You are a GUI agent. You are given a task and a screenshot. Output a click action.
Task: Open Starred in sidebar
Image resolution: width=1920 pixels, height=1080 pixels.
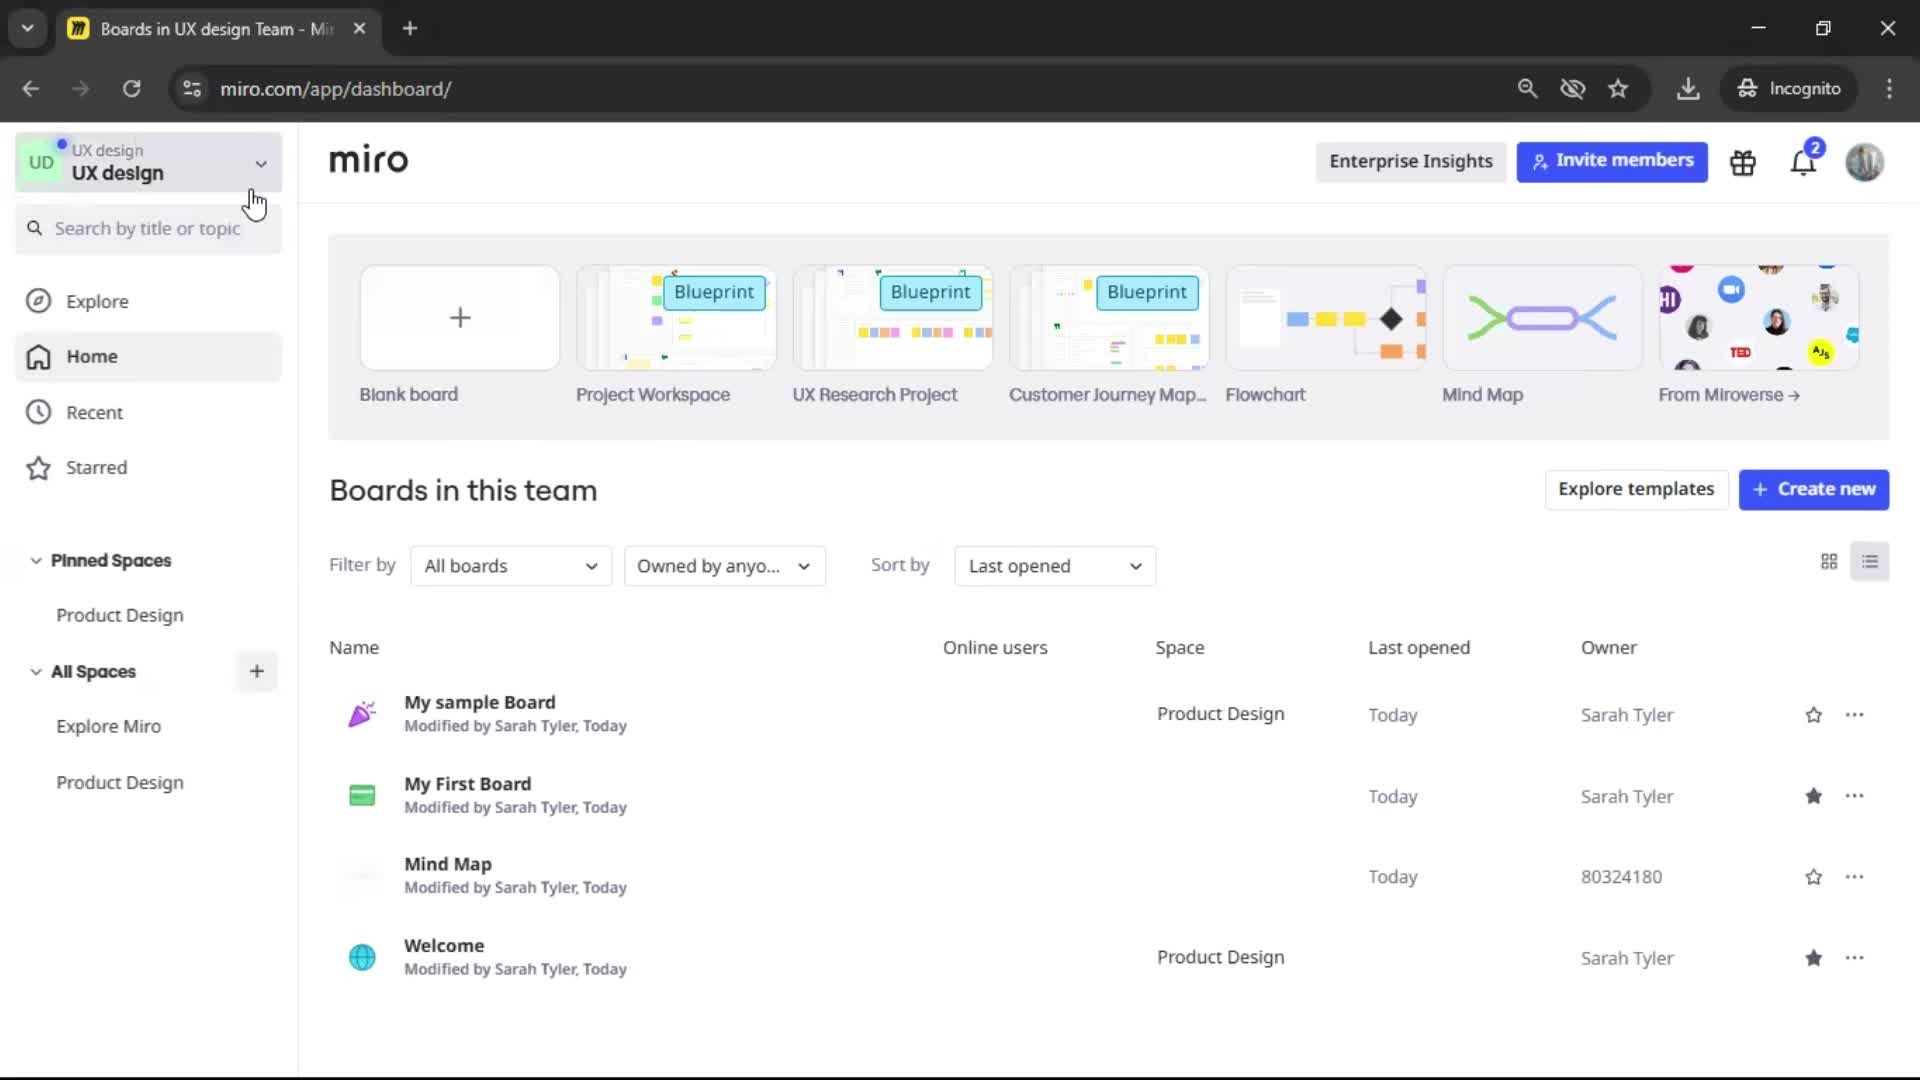click(149, 468)
